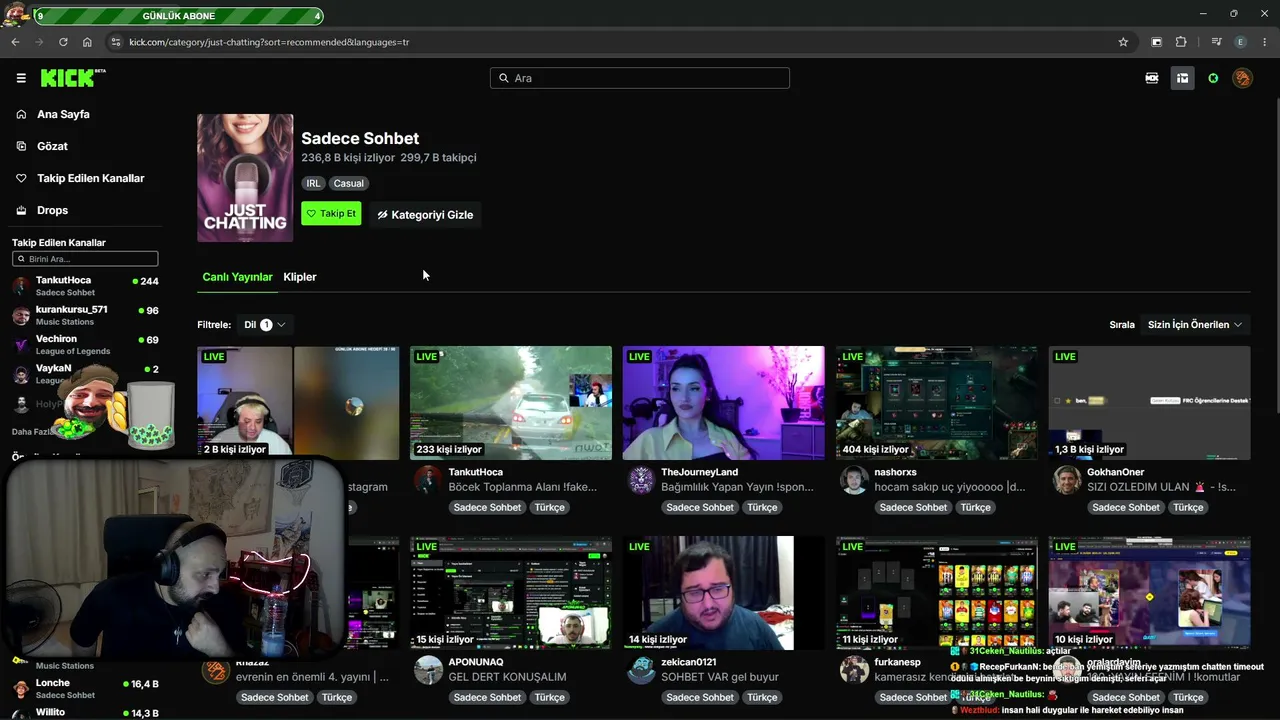Click the Birini Ara sidebar search box
The image size is (1280, 720).
point(85,259)
